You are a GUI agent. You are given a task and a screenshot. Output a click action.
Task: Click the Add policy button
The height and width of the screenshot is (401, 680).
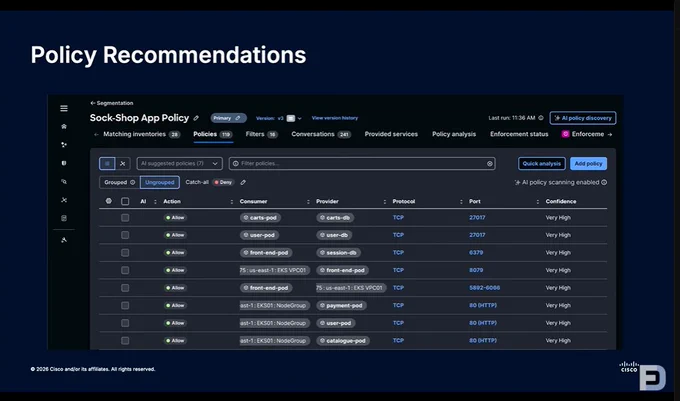(588, 163)
